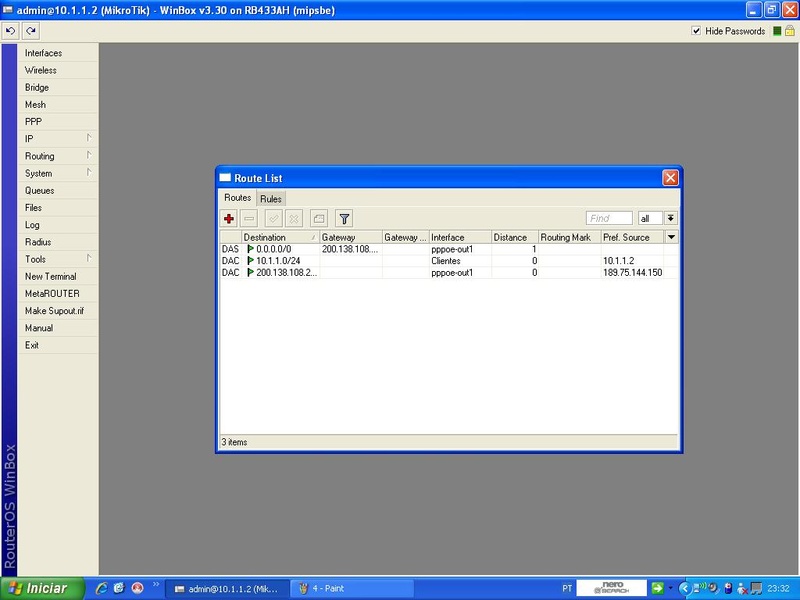The height and width of the screenshot is (600, 800).
Task: Remove selected route with minus button
Action: click(249, 219)
